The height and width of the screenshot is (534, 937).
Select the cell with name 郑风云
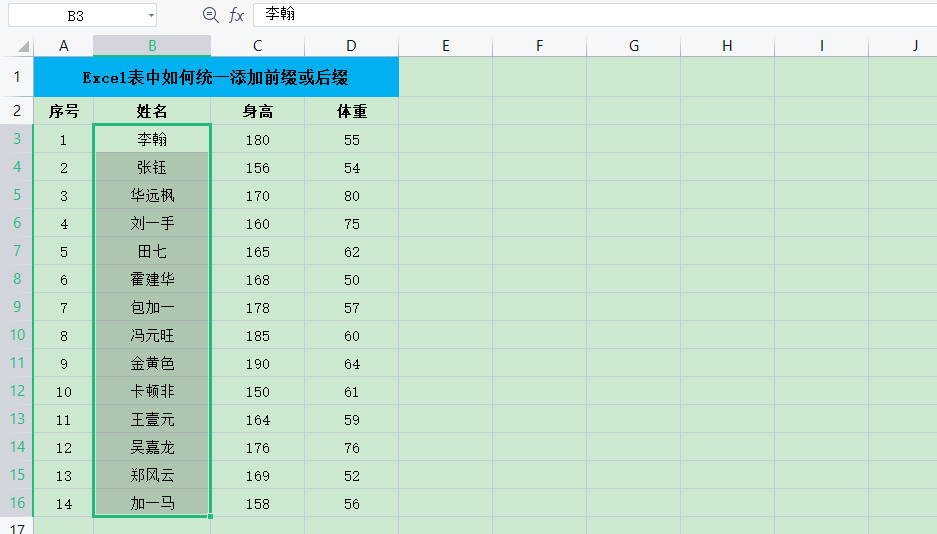pyautogui.click(x=152, y=476)
